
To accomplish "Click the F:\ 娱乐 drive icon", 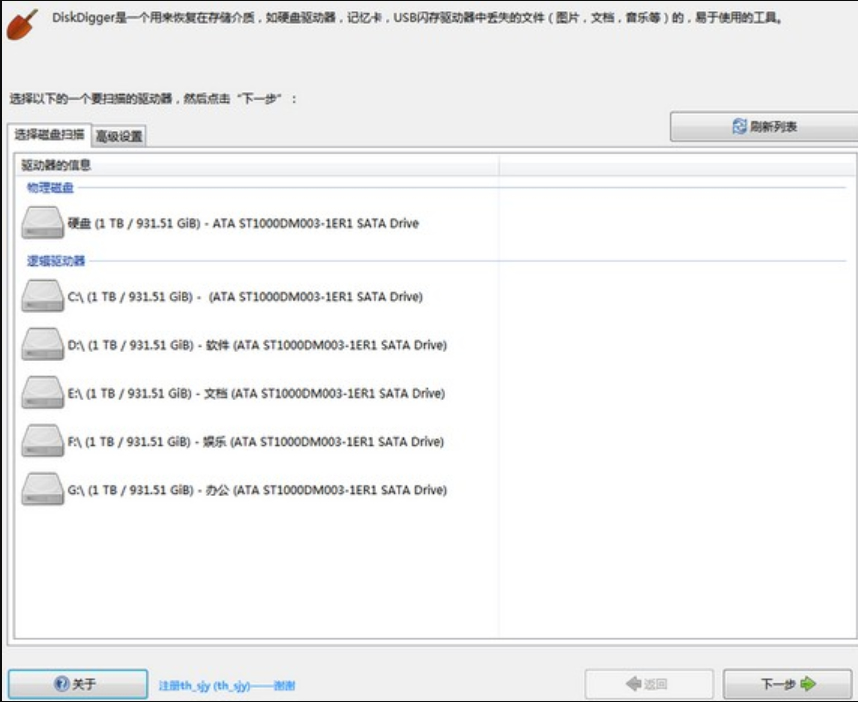I will point(43,441).
